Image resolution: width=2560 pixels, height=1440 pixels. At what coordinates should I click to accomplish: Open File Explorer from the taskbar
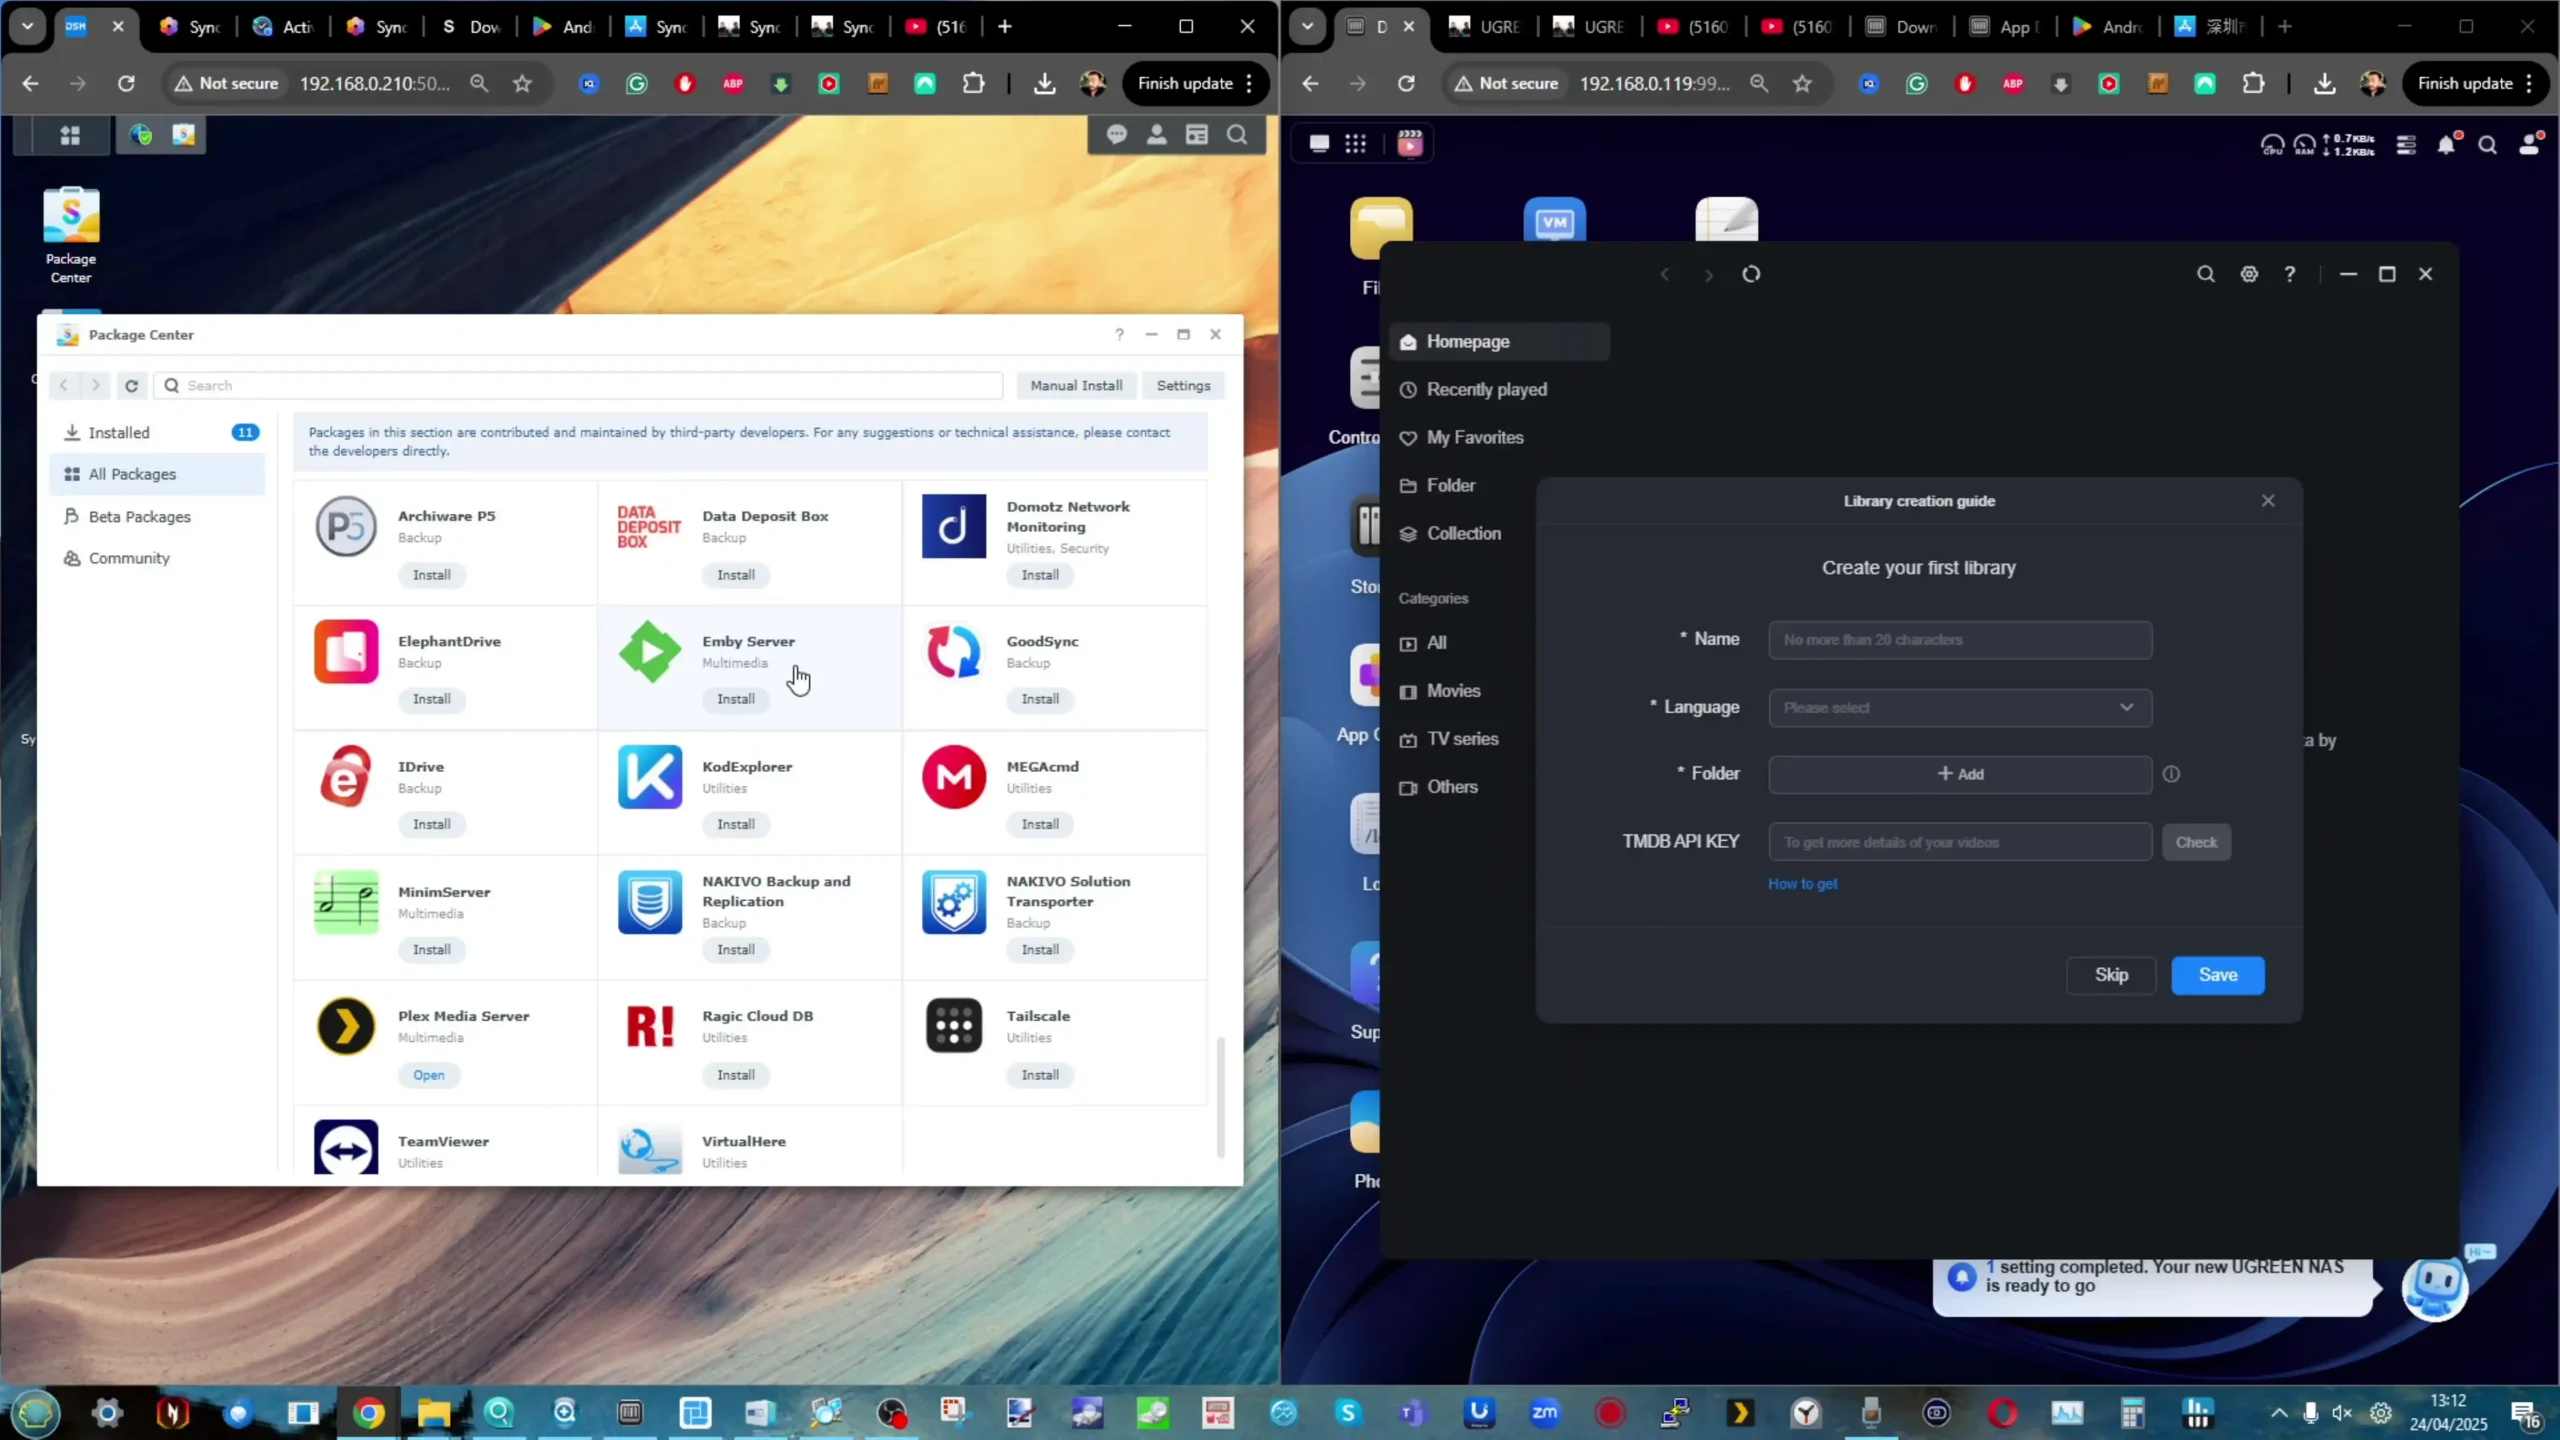click(434, 1413)
